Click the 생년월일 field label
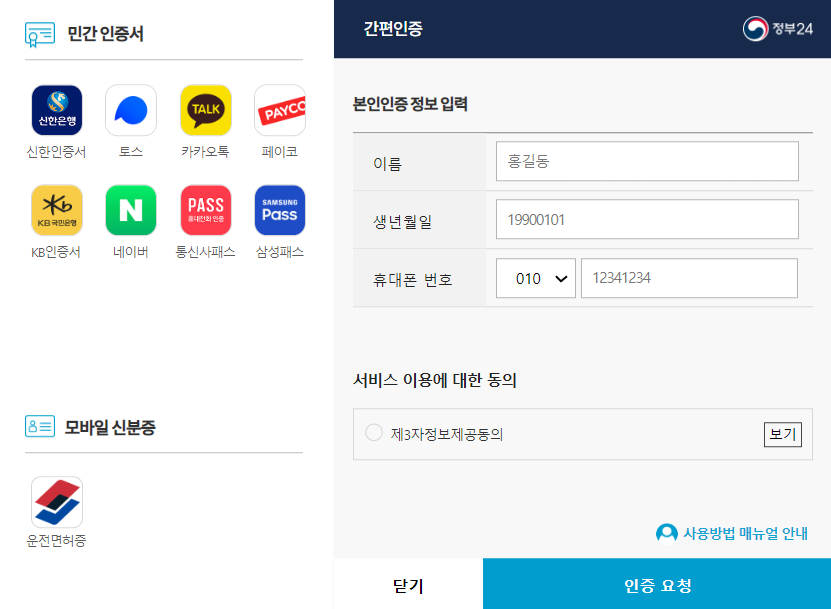The image size is (831, 609). [403, 222]
